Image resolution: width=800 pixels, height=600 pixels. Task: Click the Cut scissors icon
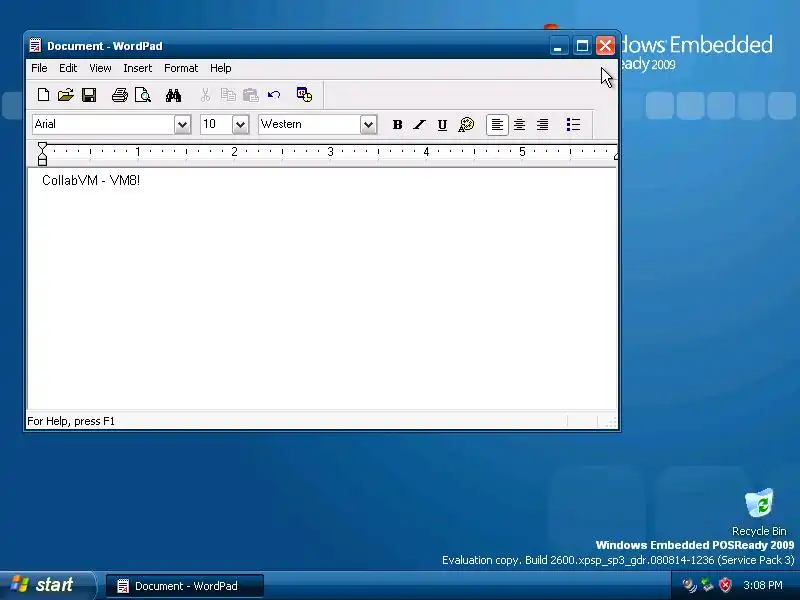(205, 95)
